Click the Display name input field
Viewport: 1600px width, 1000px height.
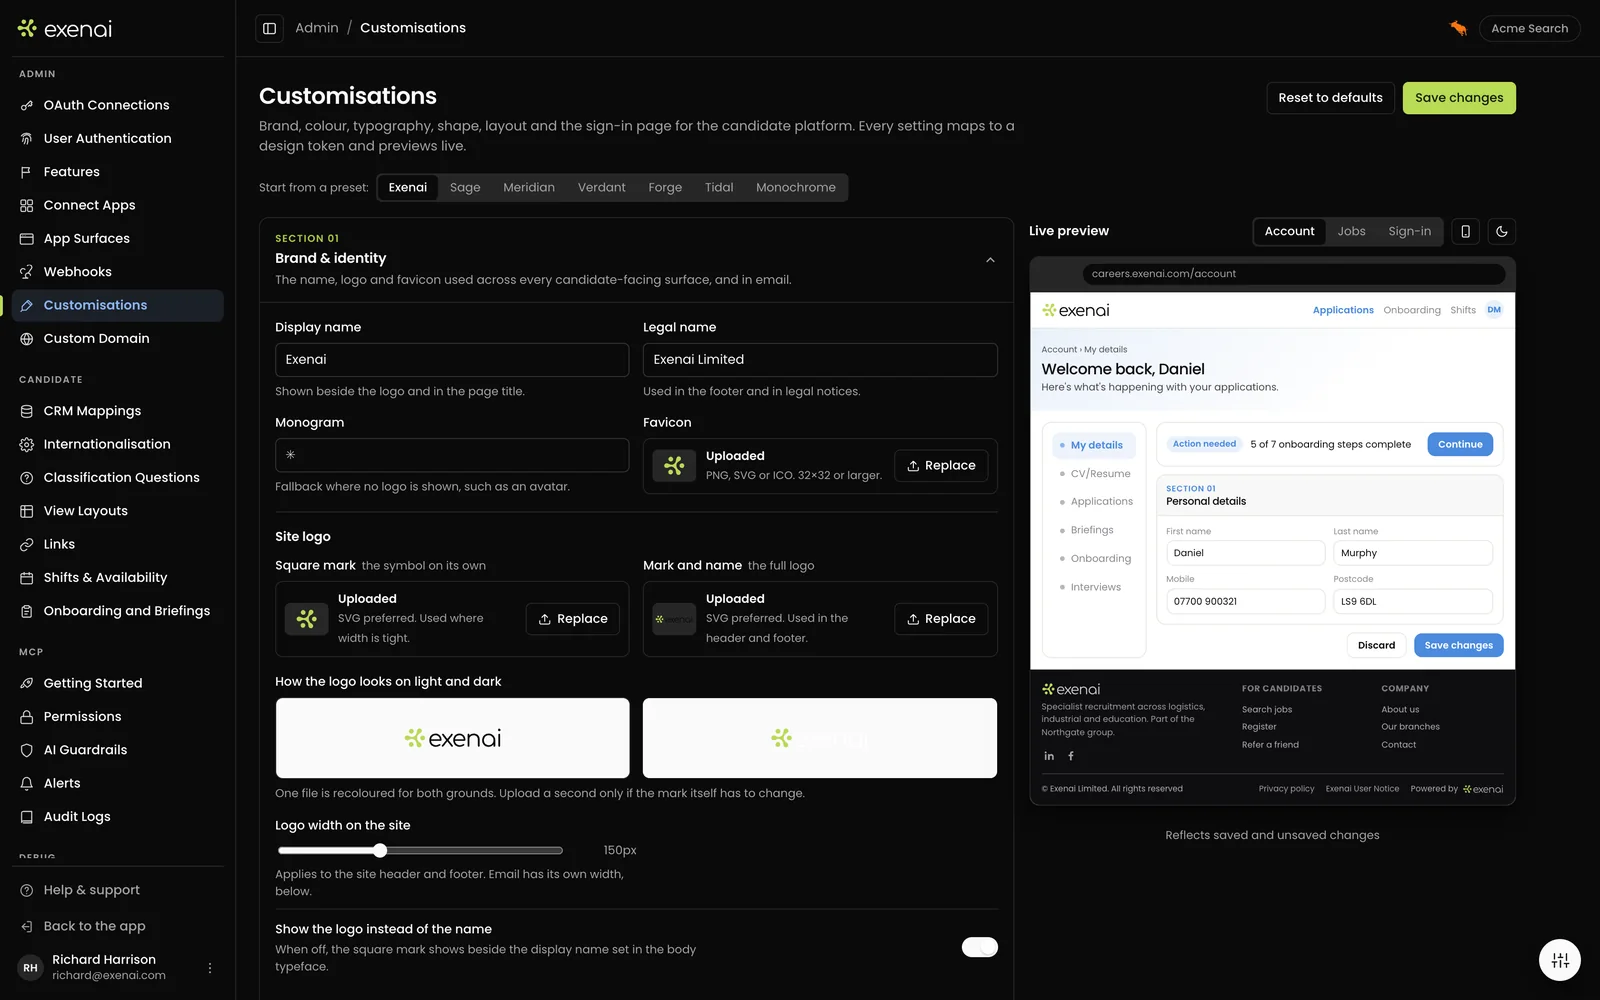(452, 360)
